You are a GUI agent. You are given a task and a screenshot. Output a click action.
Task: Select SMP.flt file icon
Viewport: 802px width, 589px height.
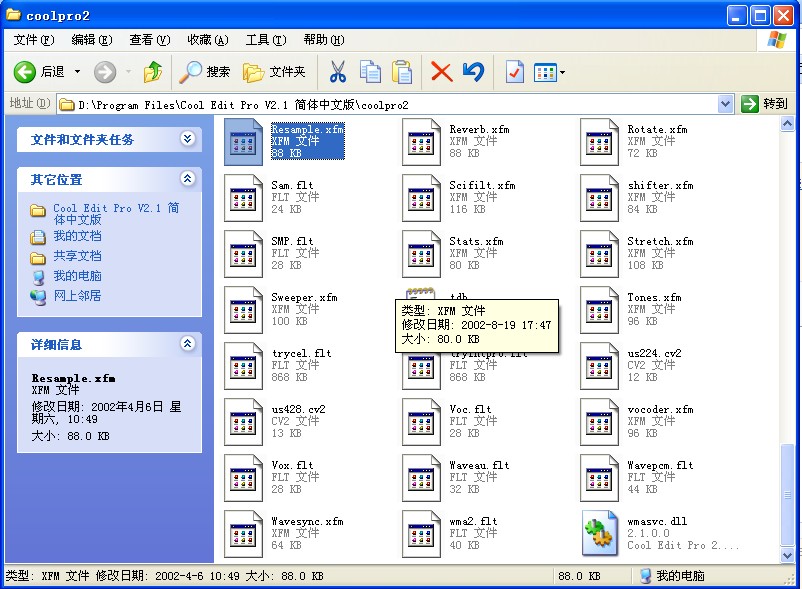243,254
